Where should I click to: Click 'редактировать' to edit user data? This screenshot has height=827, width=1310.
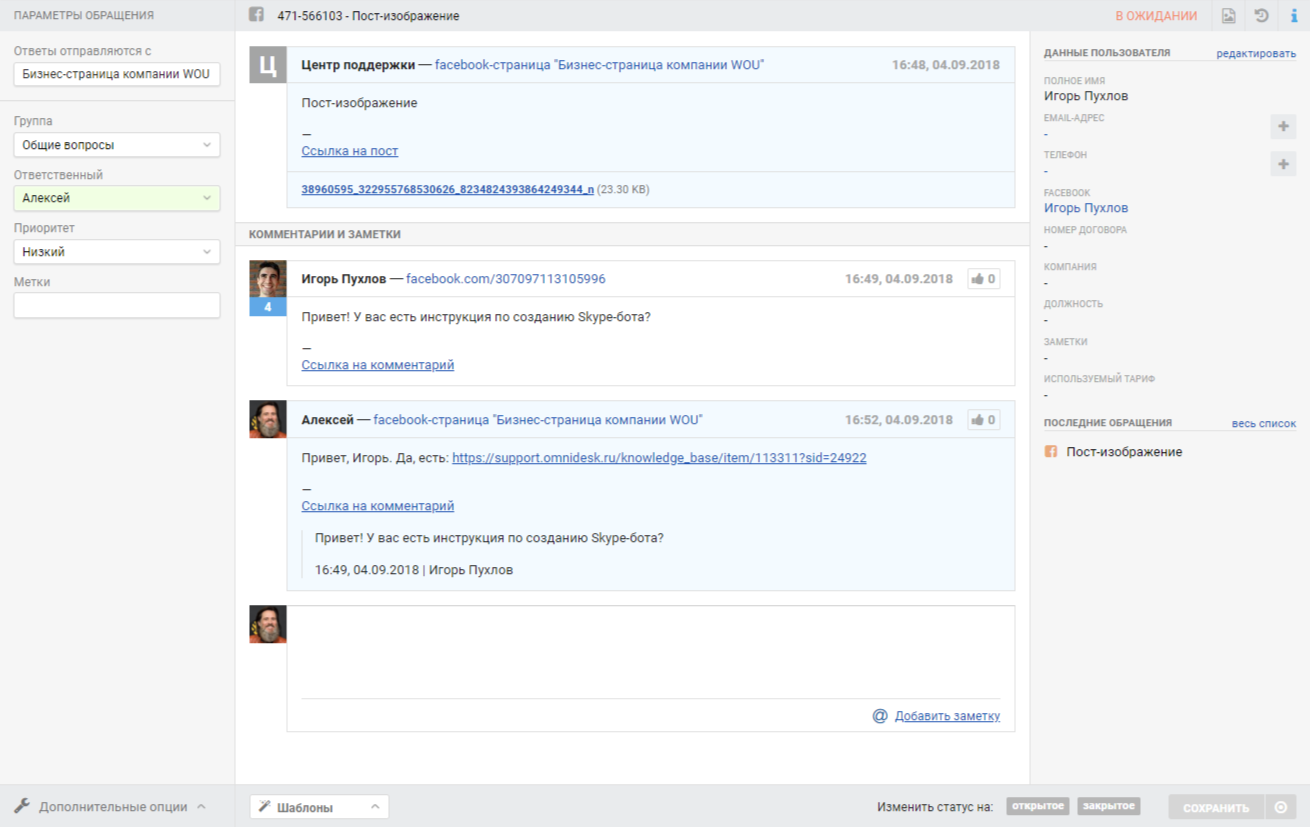[1256, 53]
